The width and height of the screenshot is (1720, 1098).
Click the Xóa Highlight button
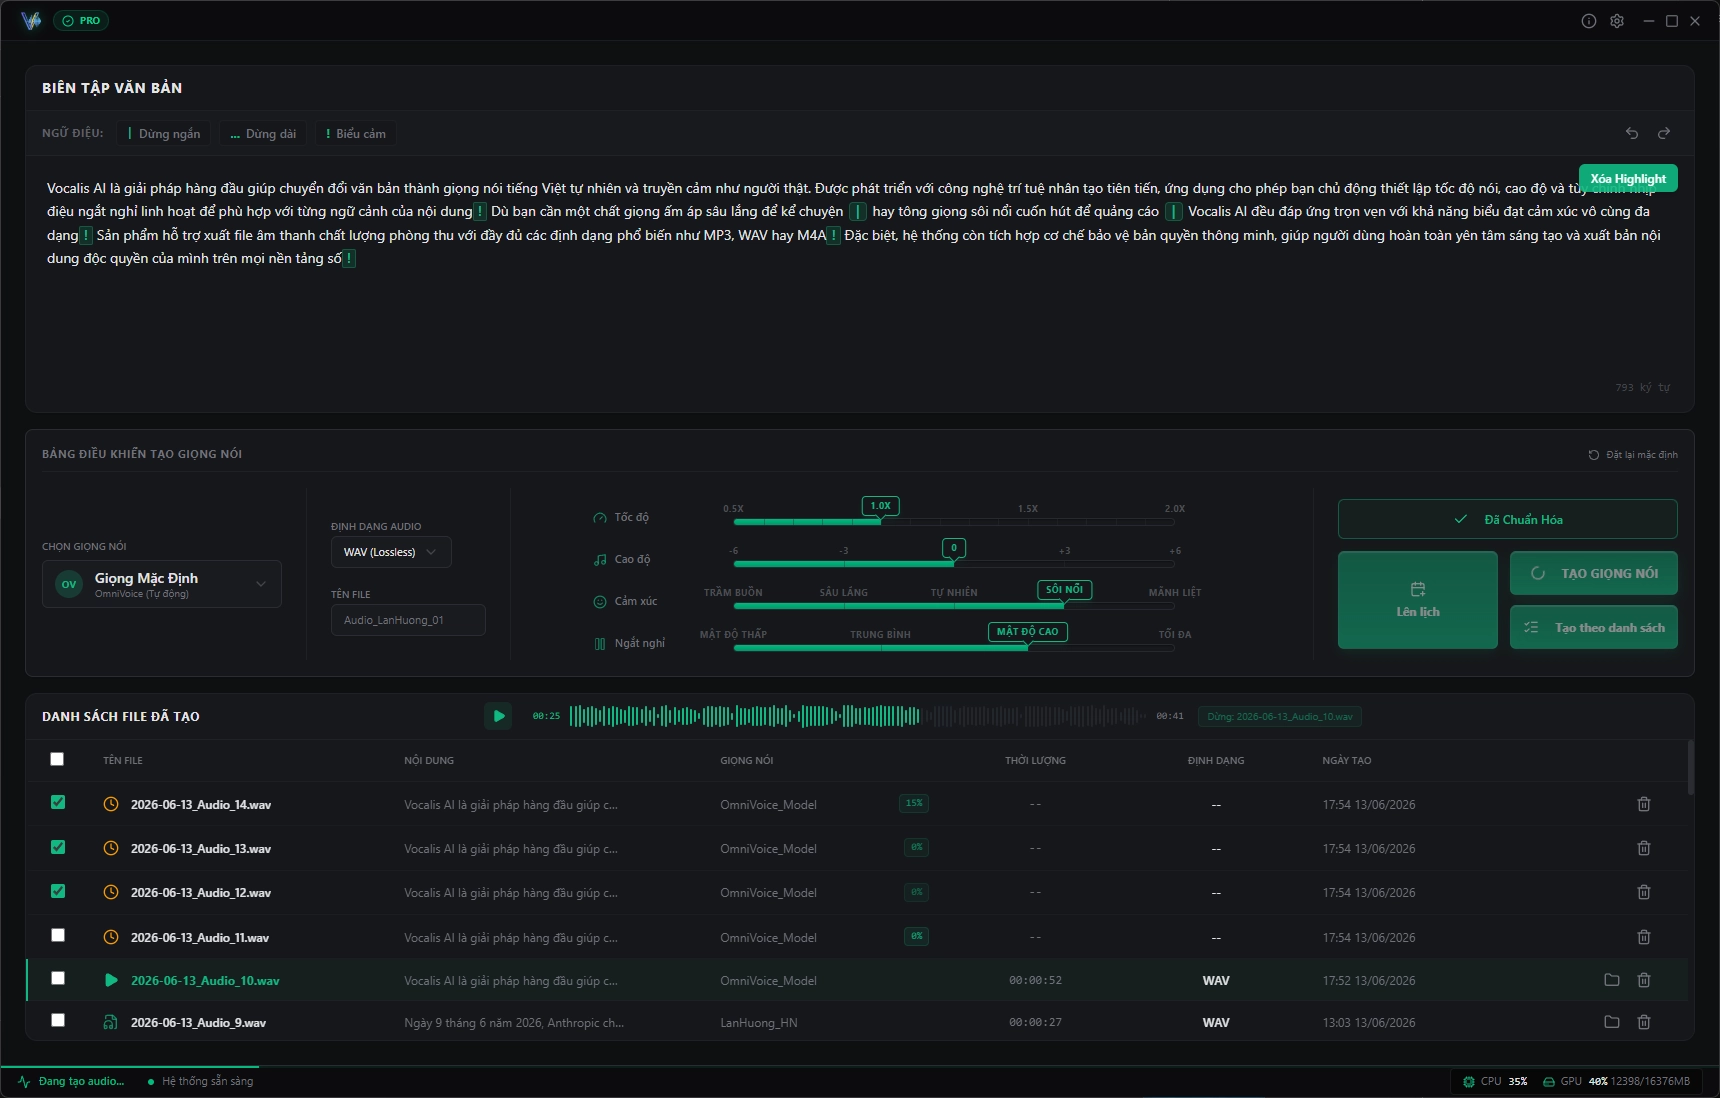1628,178
